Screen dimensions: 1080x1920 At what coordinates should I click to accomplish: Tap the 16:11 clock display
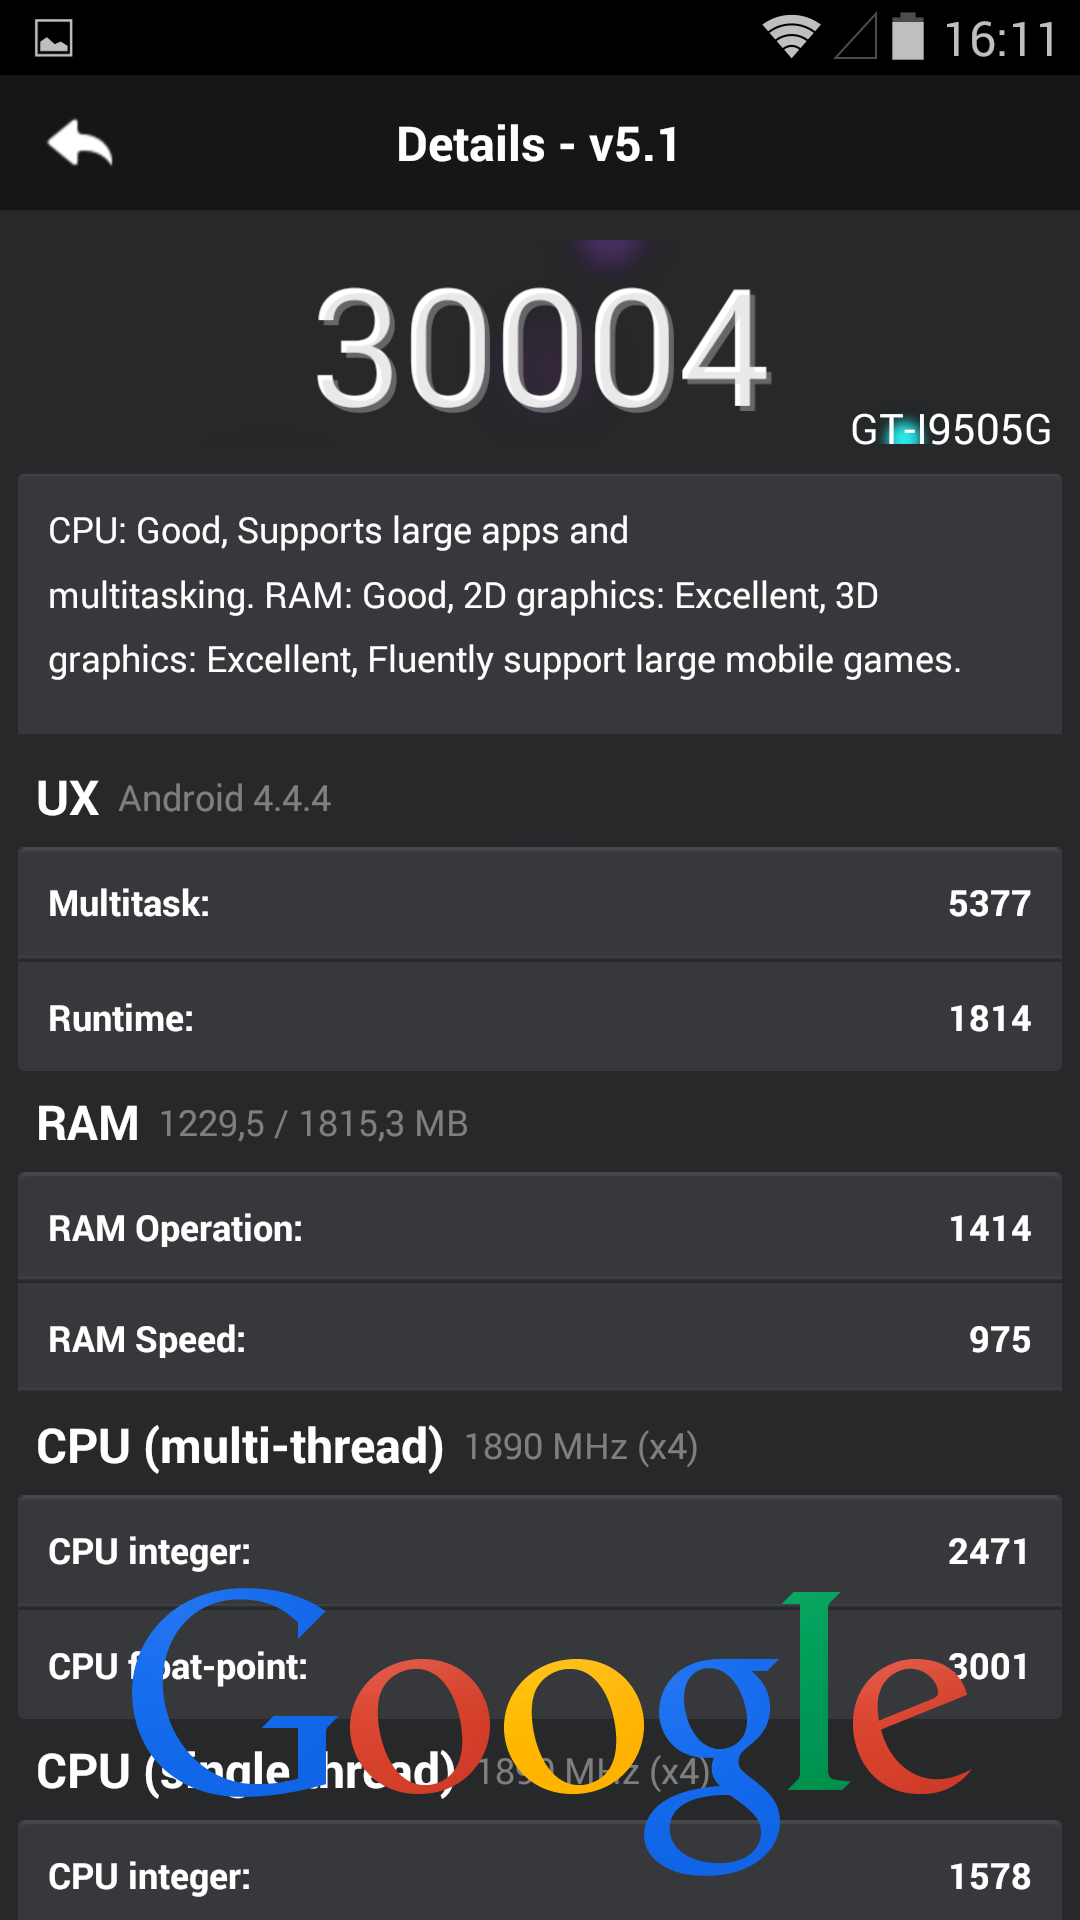click(x=1001, y=40)
